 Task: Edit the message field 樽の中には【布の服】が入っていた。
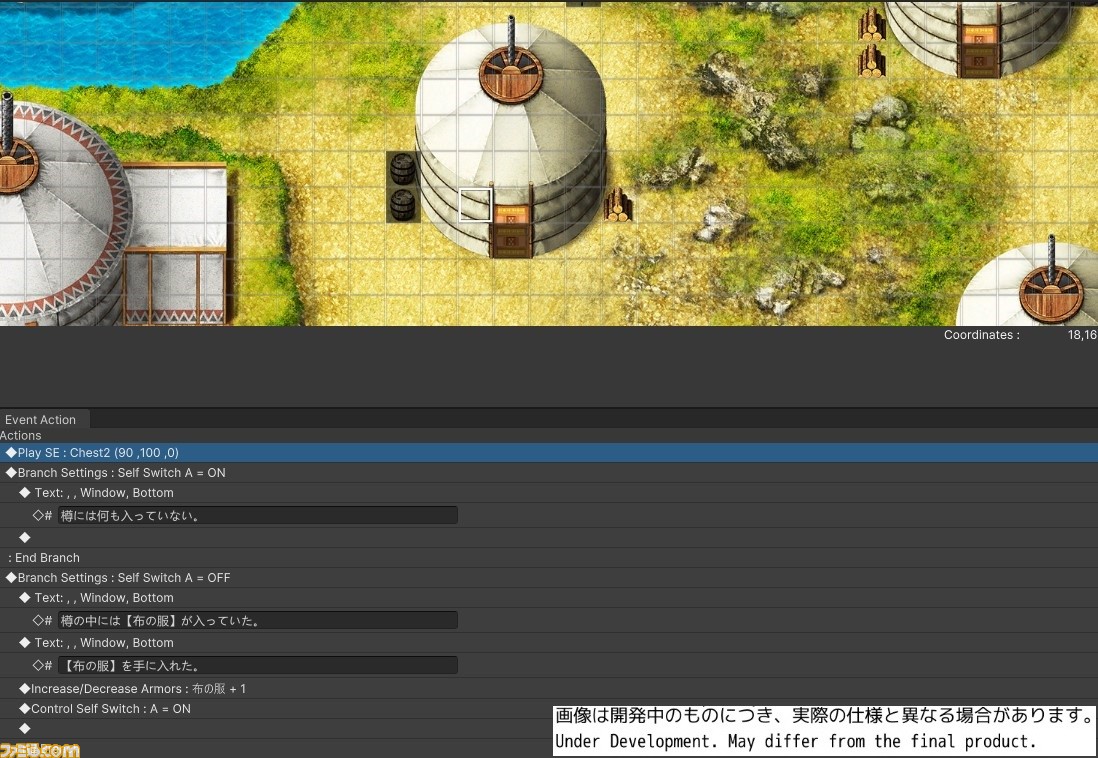258,621
